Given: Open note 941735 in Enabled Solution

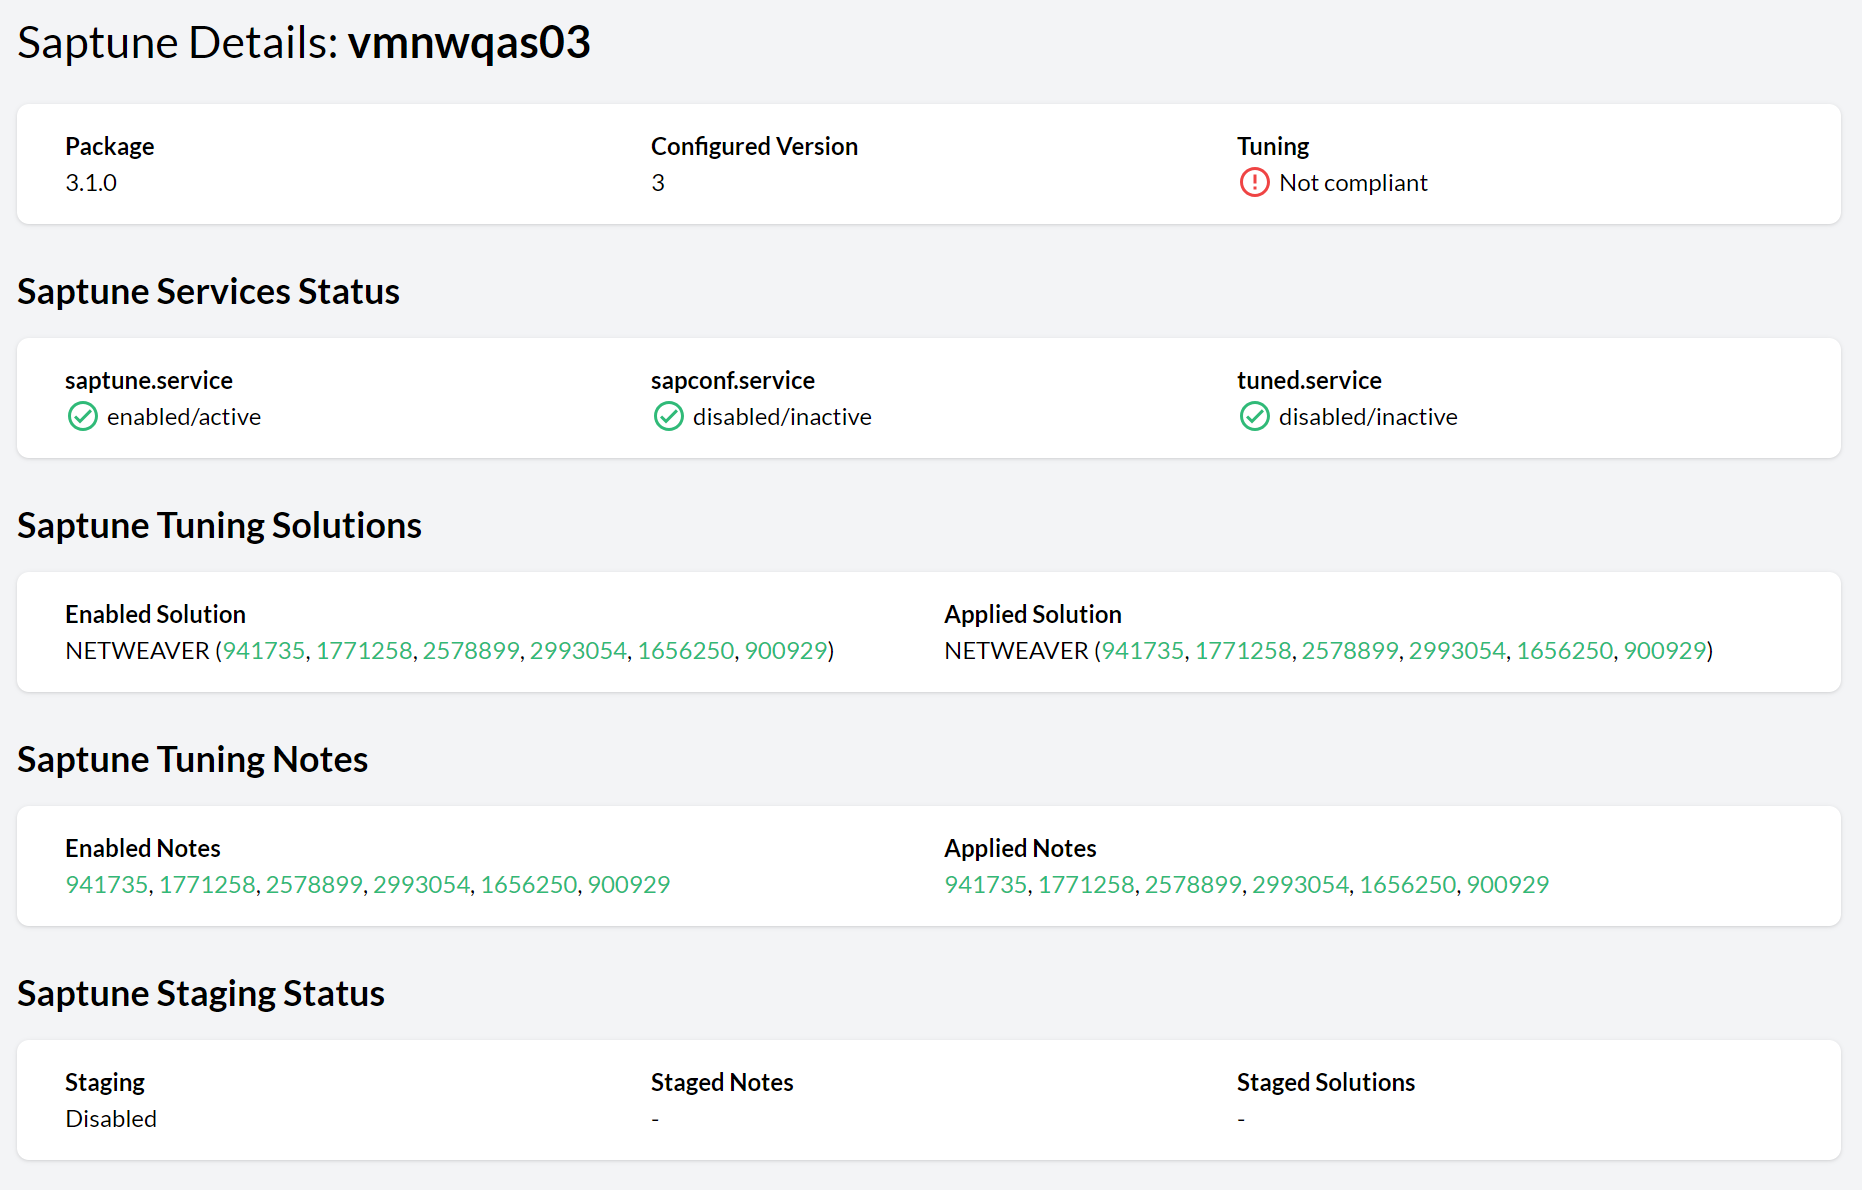Looking at the screenshot, I should point(264,650).
